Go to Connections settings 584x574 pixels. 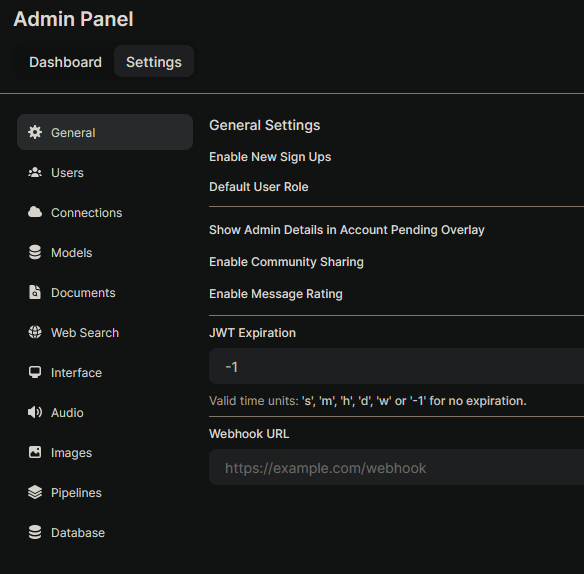[x=105, y=212]
